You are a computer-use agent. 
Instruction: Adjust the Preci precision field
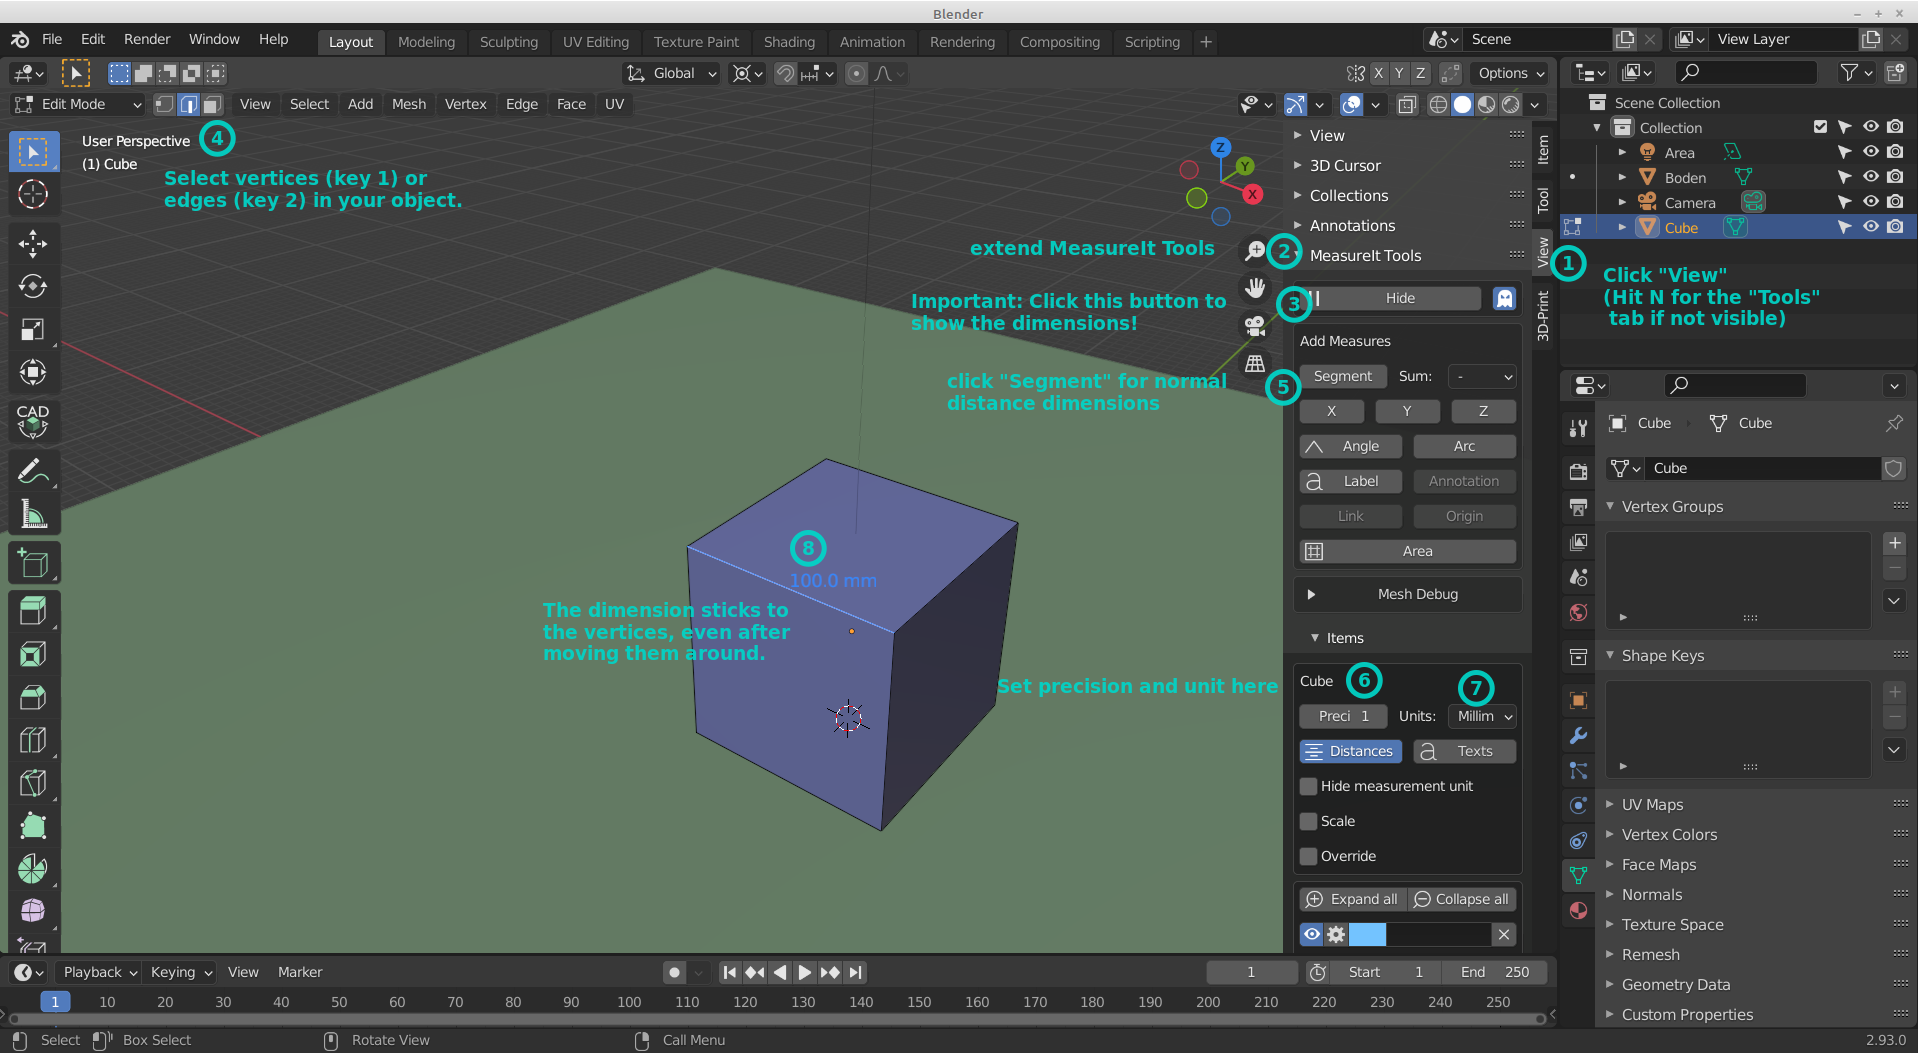(1343, 716)
